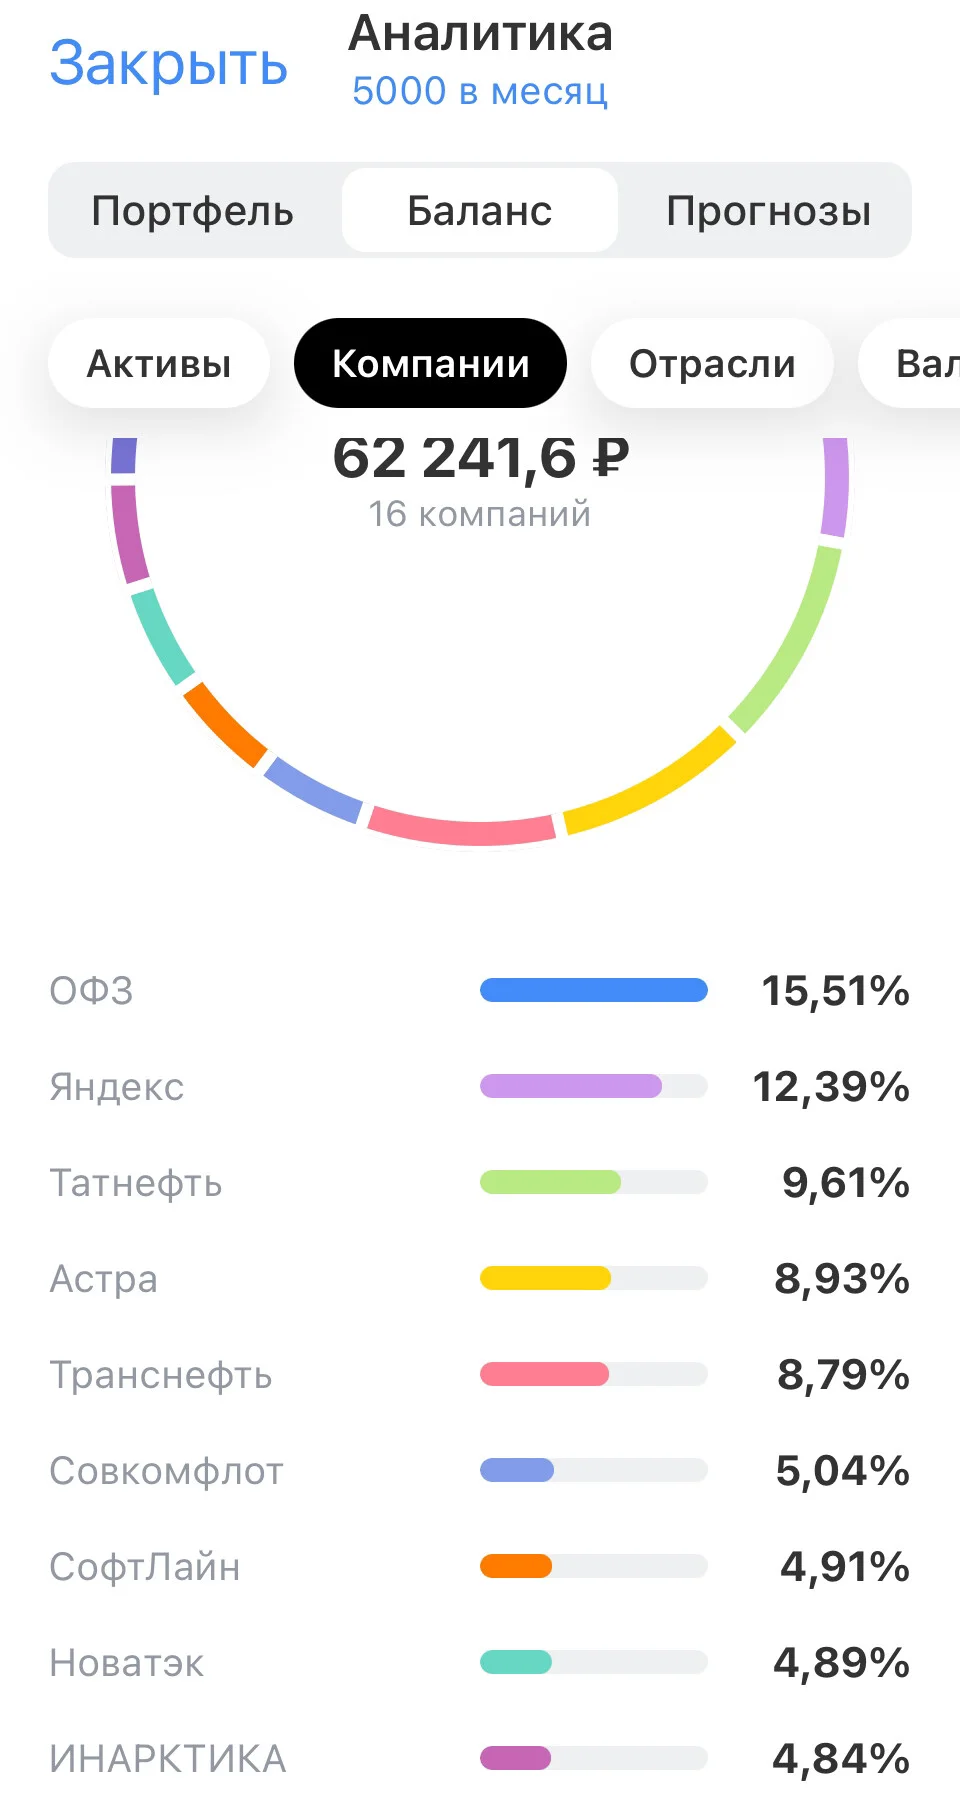Click the Совкомфлот share bar
Screen dimensions: 960x1800
click(594, 1470)
